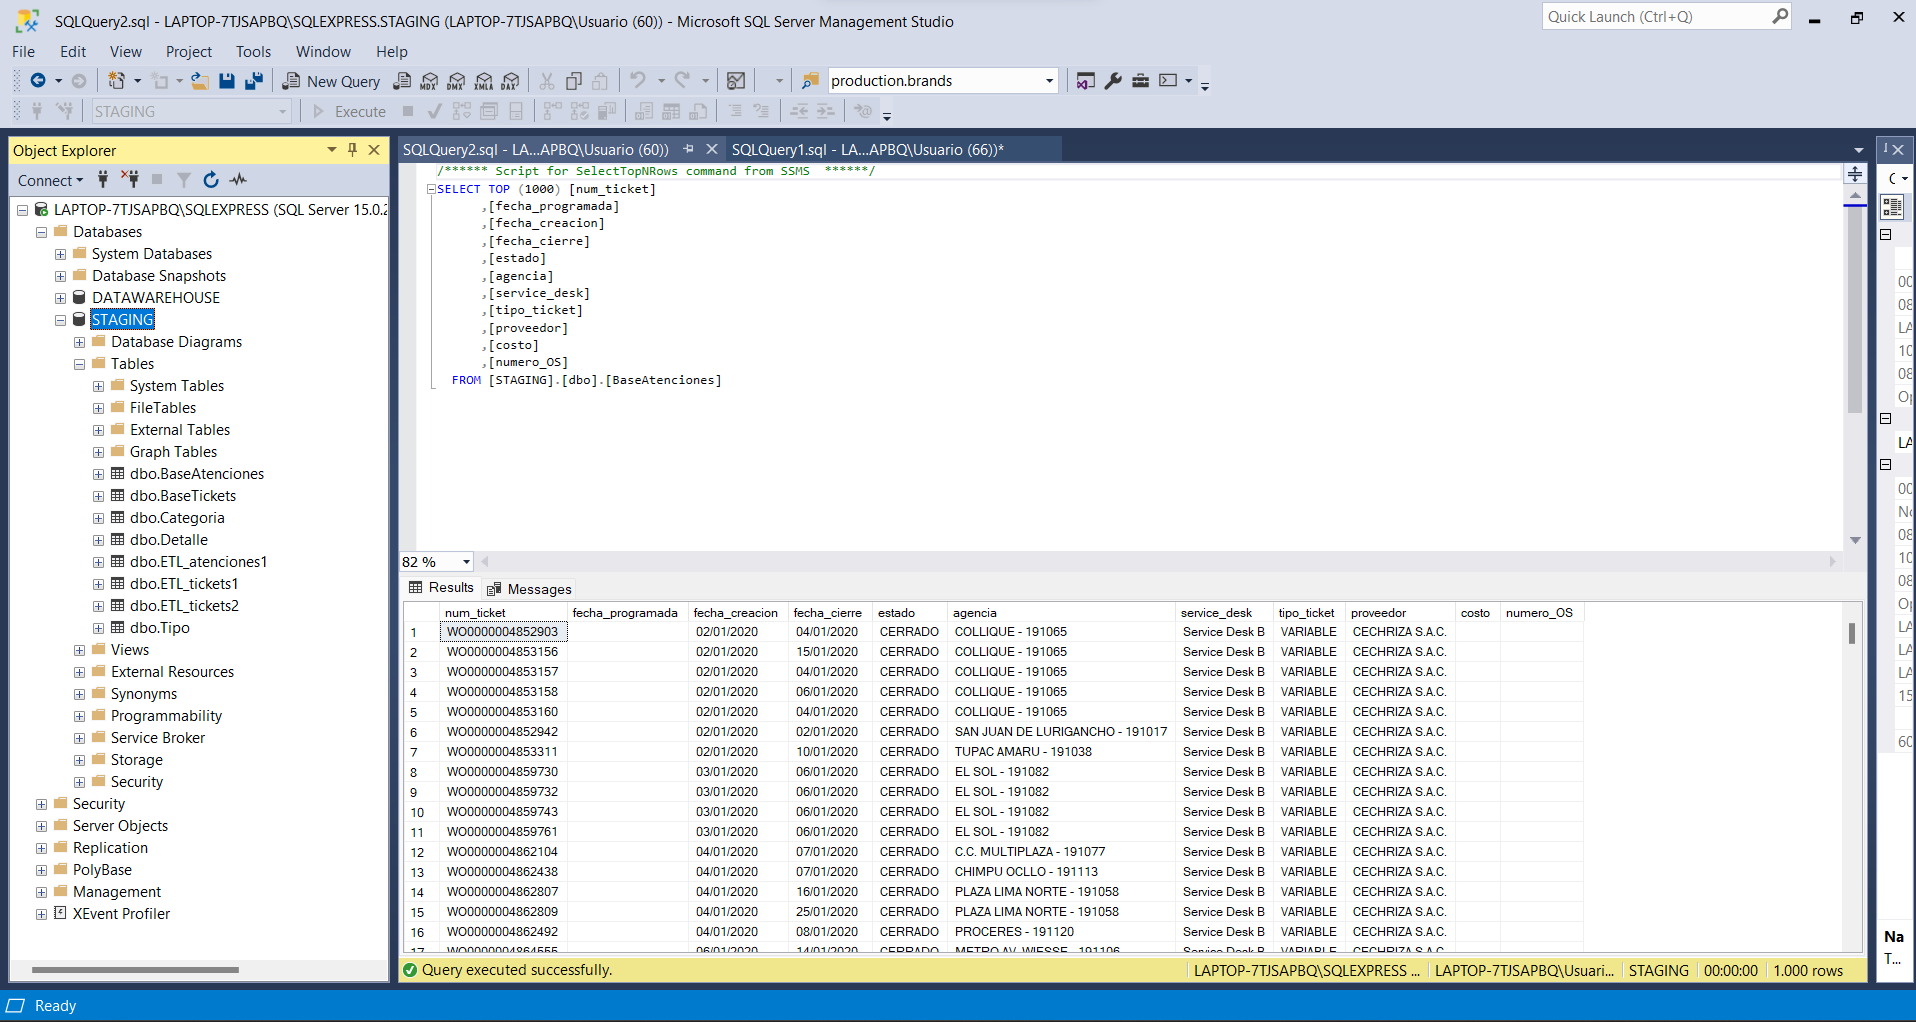Open the Tools menu
Image resolution: width=1916 pixels, height=1022 pixels.
coord(253,52)
